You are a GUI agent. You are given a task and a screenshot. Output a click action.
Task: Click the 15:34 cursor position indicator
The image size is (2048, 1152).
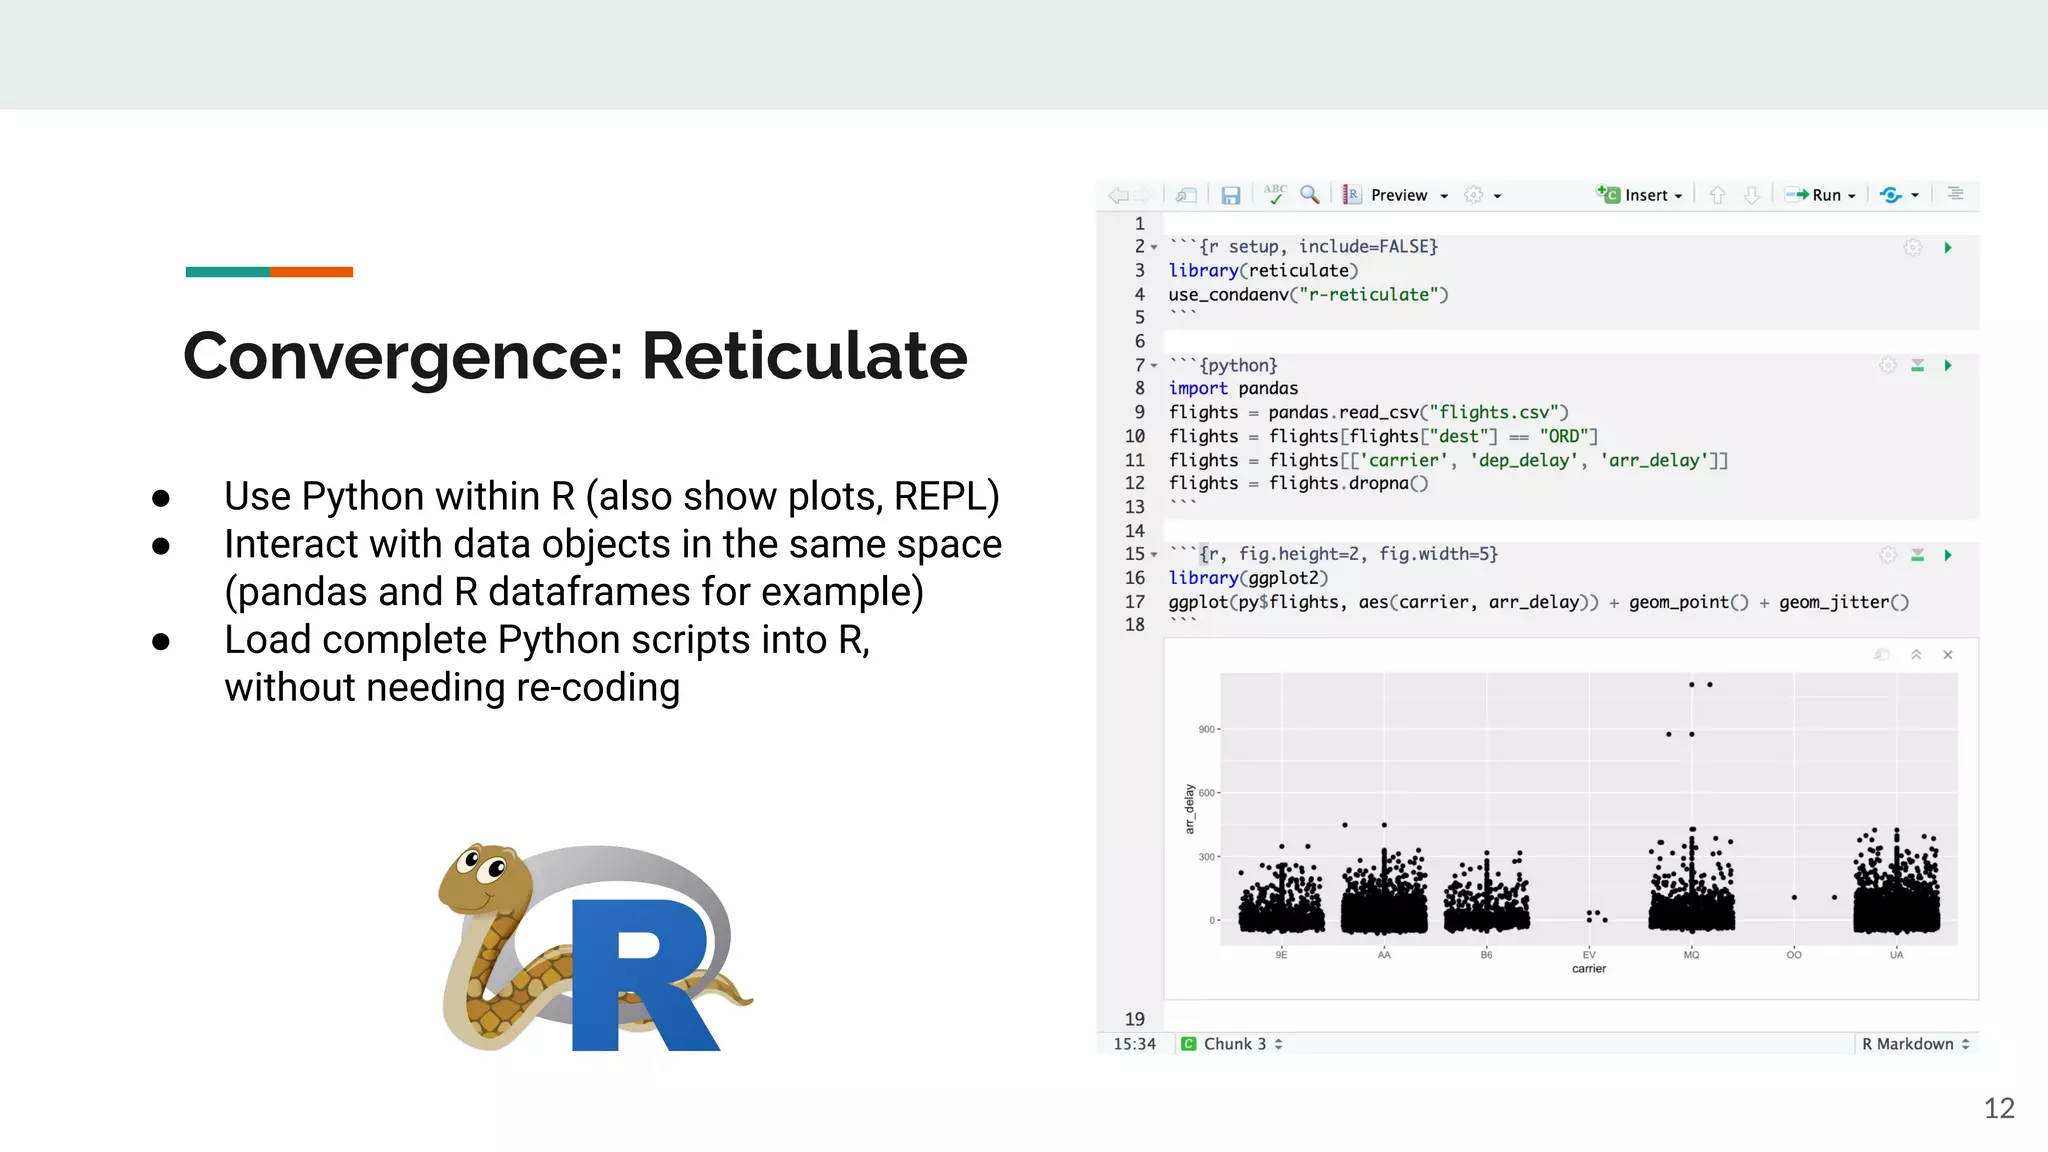coord(1134,1044)
